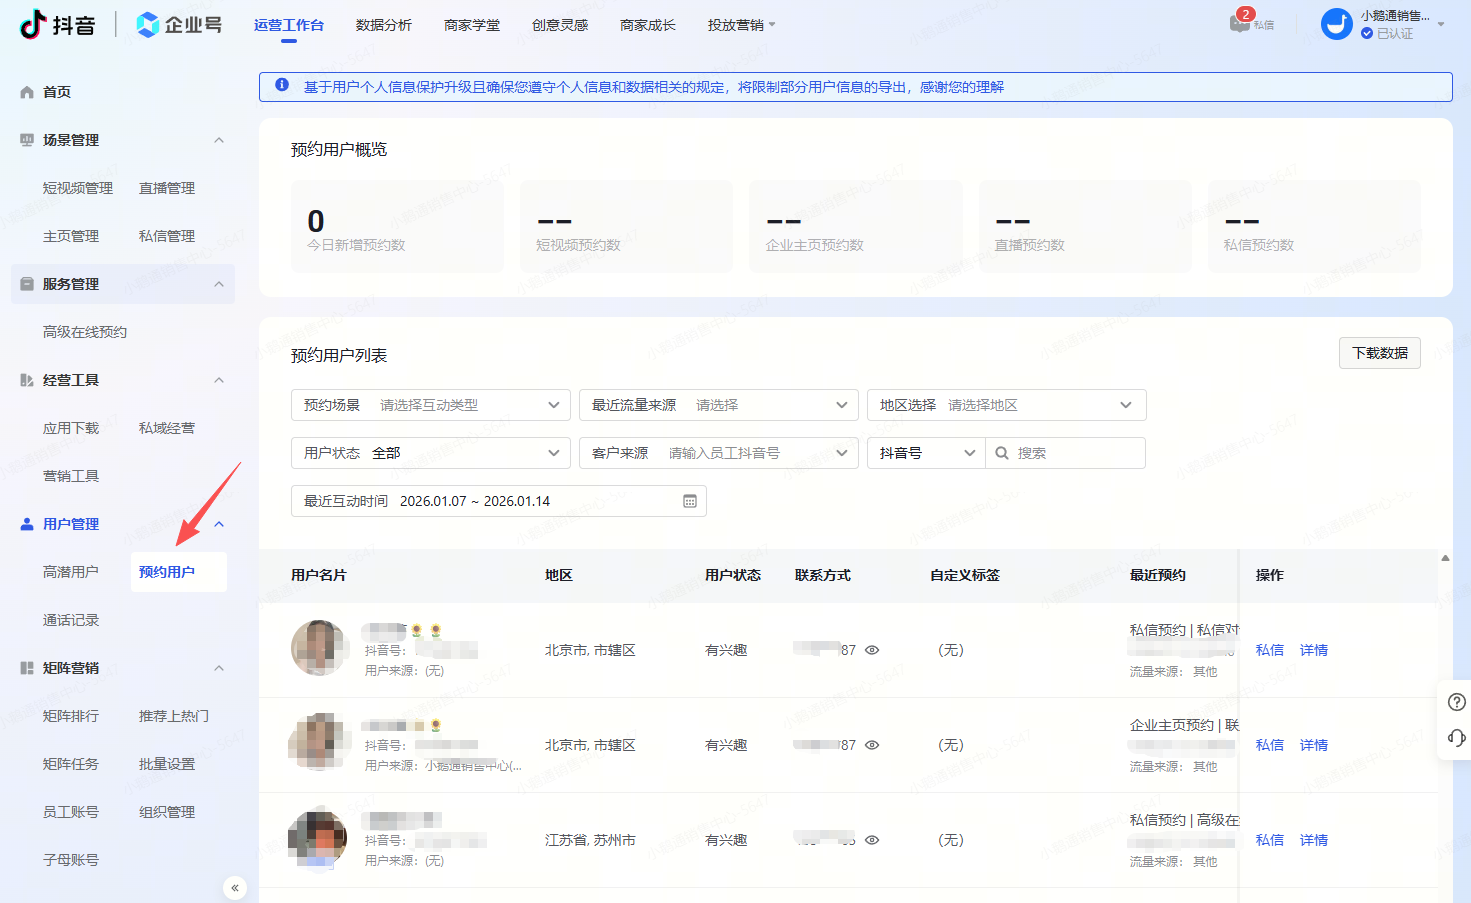
Task: Open the 首页 home icon in sidebar
Action: (25, 91)
